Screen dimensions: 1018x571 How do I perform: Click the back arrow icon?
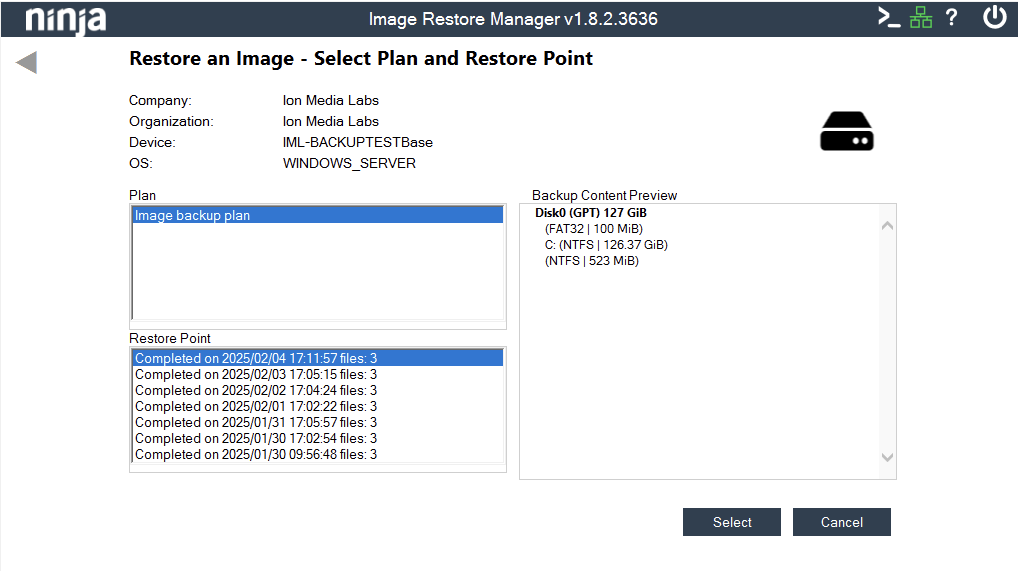pos(27,62)
